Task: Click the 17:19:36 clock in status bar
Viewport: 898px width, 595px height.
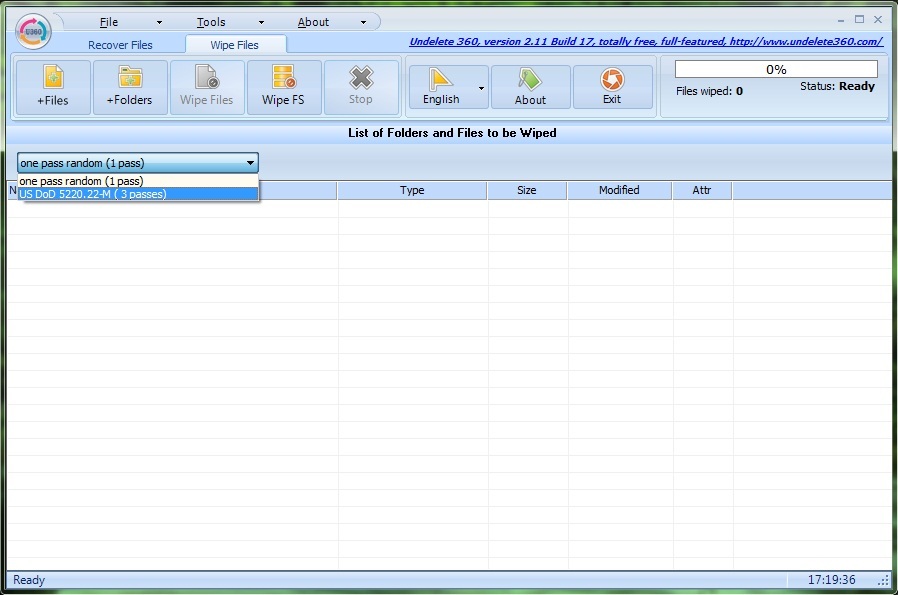Action: tap(832, 580)
